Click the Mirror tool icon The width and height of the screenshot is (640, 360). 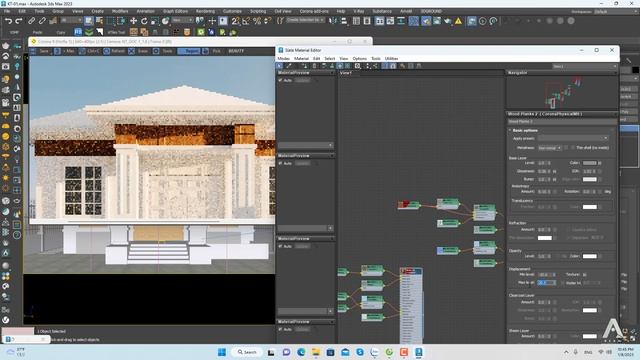point(333,20)
